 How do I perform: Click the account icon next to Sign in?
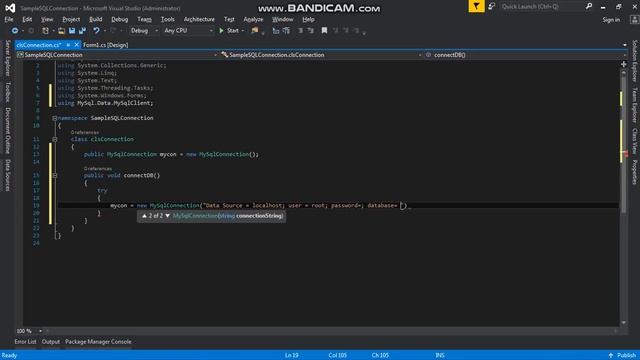click(x=634, y=19)
